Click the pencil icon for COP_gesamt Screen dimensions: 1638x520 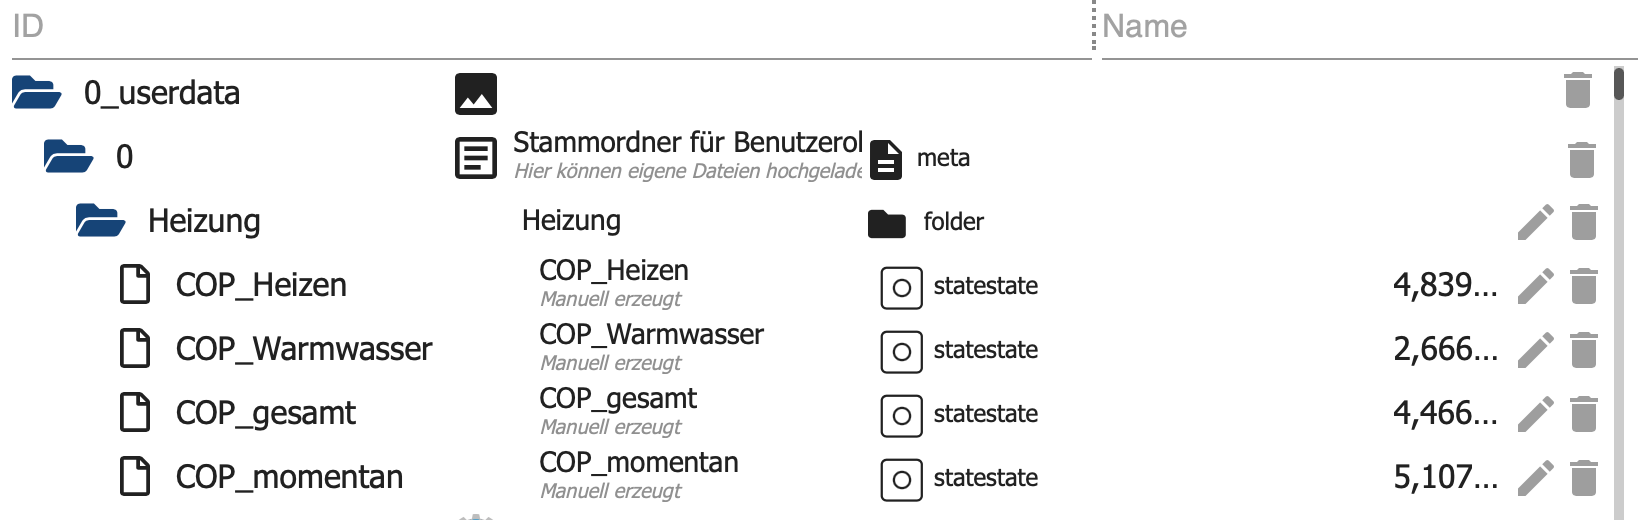pos(1535,414)
